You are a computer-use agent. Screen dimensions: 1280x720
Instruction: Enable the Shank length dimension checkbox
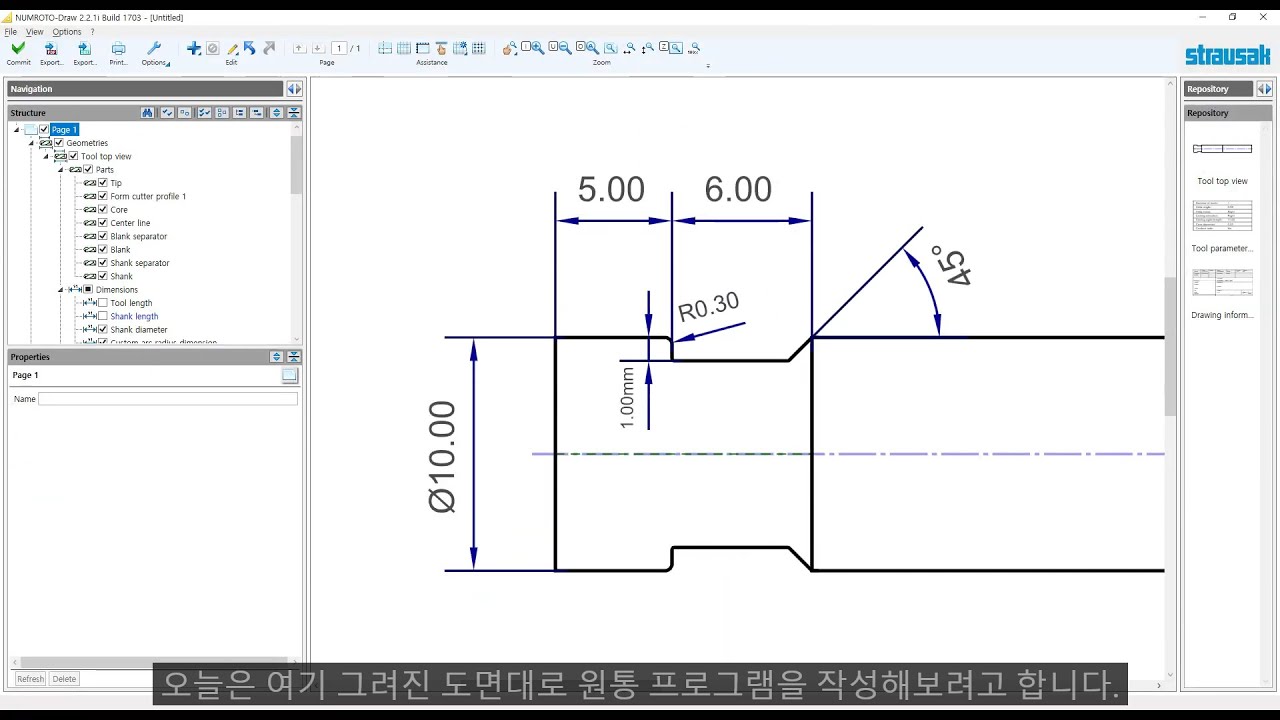pyautogui.click(x=103, y=316)
